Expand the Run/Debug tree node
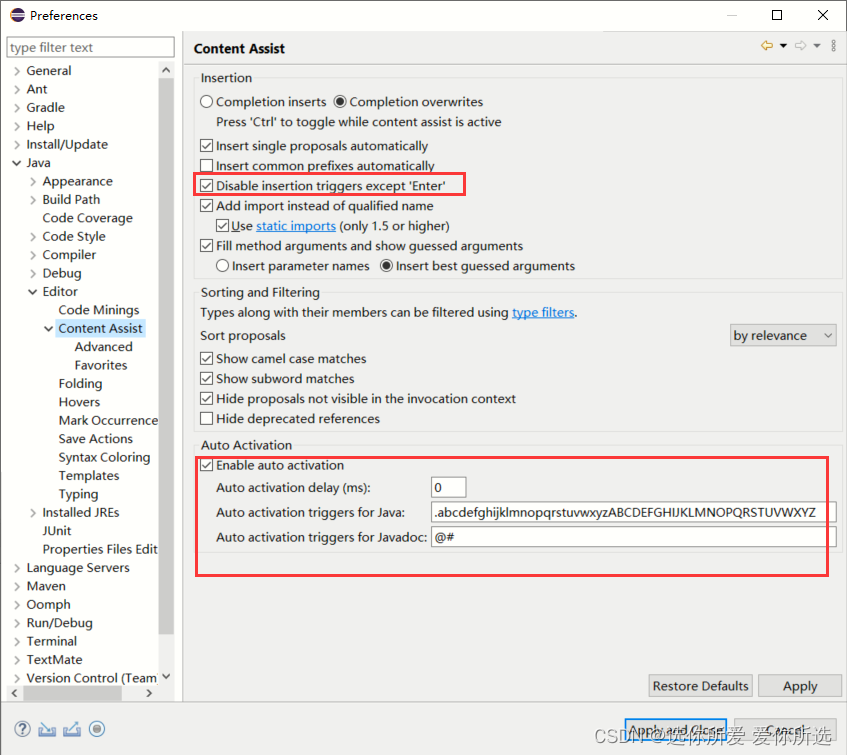The image size is (847, 755). click(17, 623)
